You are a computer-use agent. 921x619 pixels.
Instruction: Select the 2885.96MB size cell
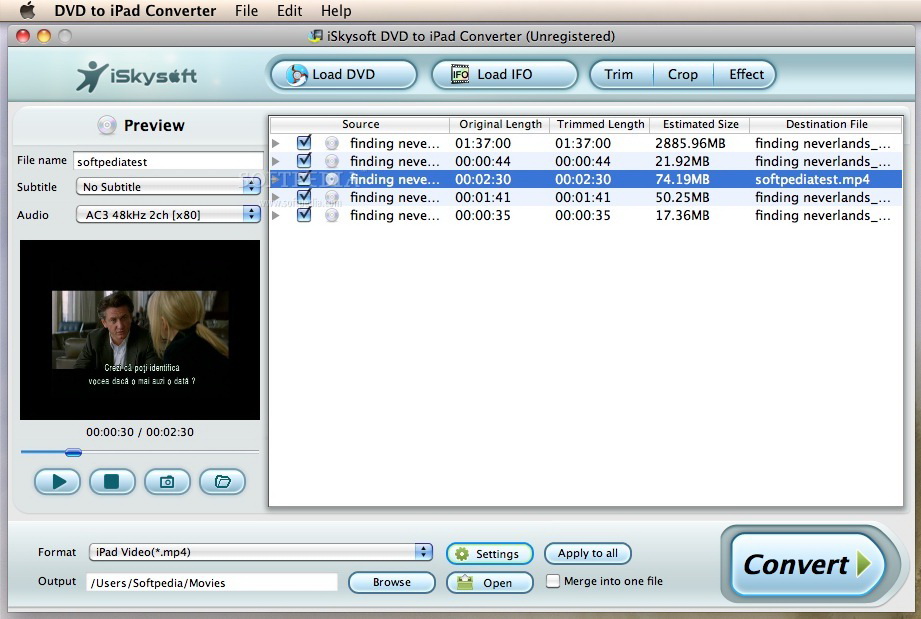[690, 143]
